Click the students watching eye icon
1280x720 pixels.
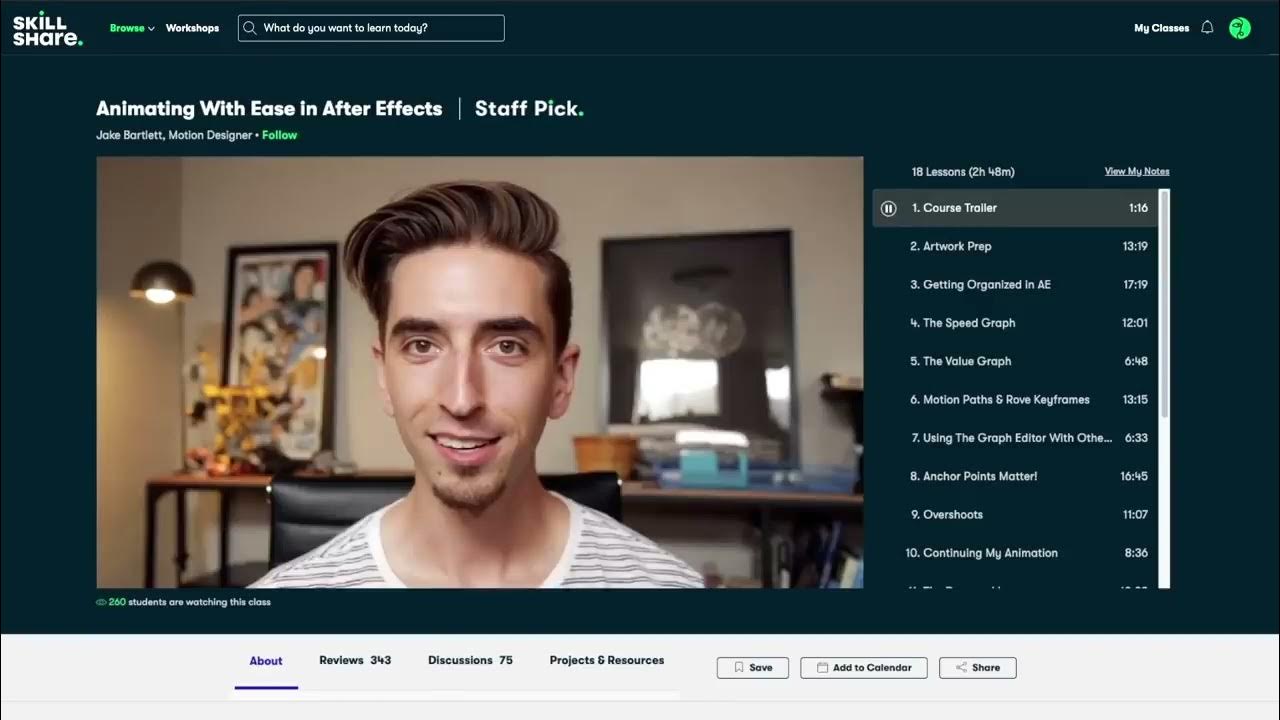point(101,602)
